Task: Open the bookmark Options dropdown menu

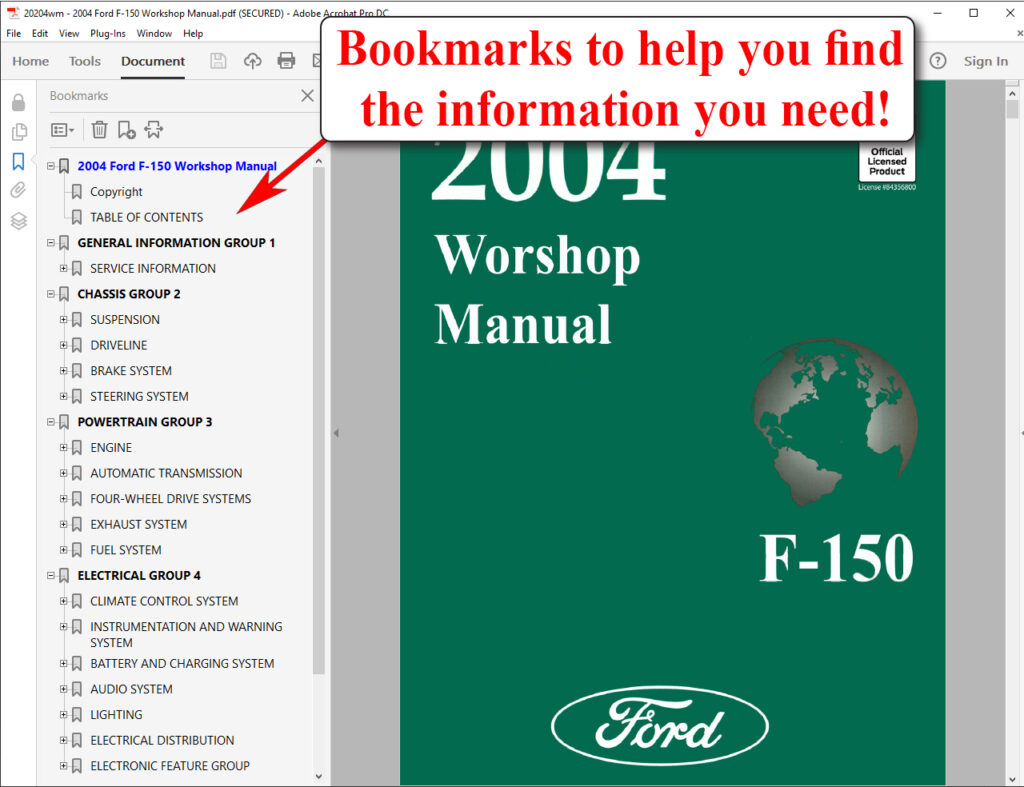Action: click(63, 130)
